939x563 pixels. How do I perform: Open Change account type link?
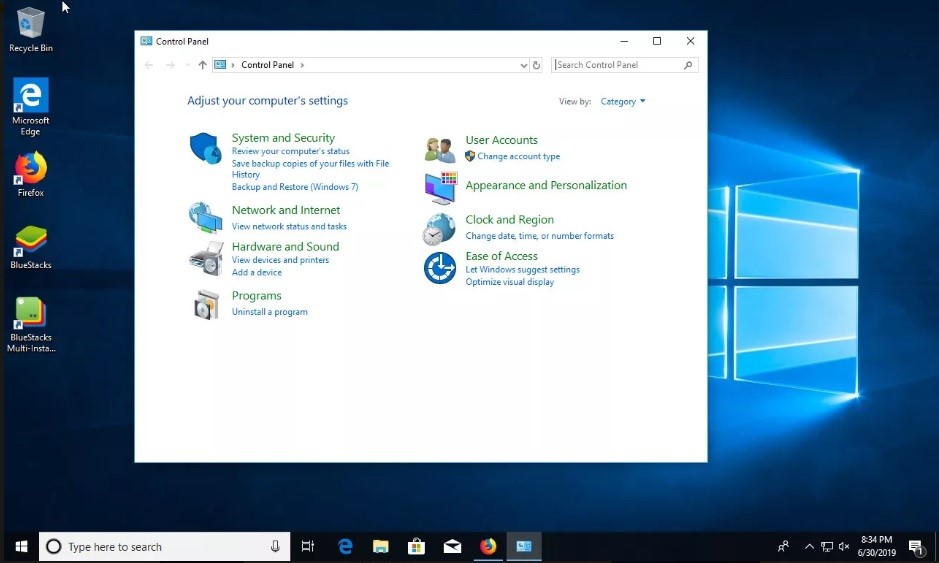518,157
